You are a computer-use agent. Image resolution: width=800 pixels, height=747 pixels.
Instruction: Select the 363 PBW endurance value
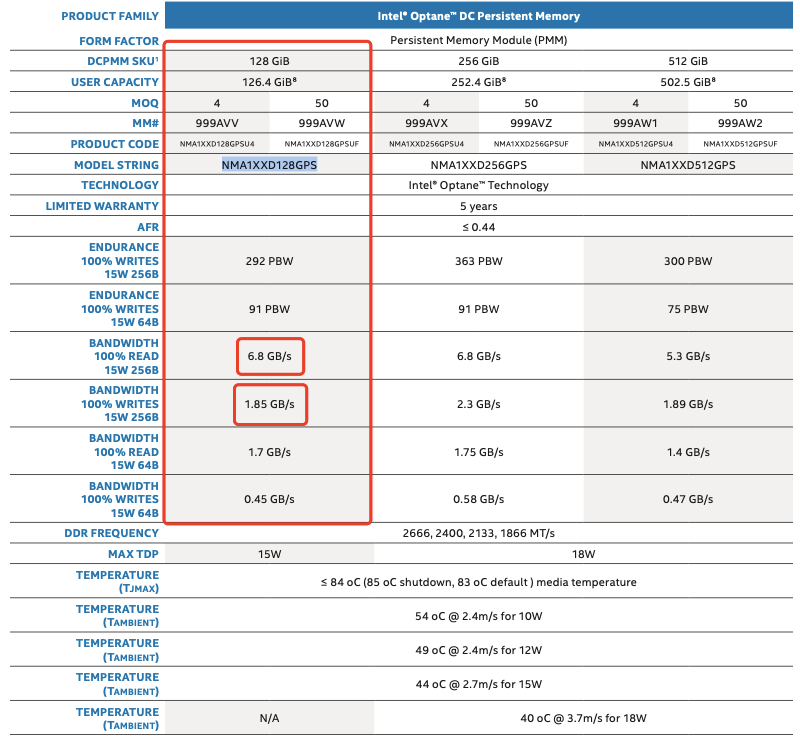(x=479, y=261)
